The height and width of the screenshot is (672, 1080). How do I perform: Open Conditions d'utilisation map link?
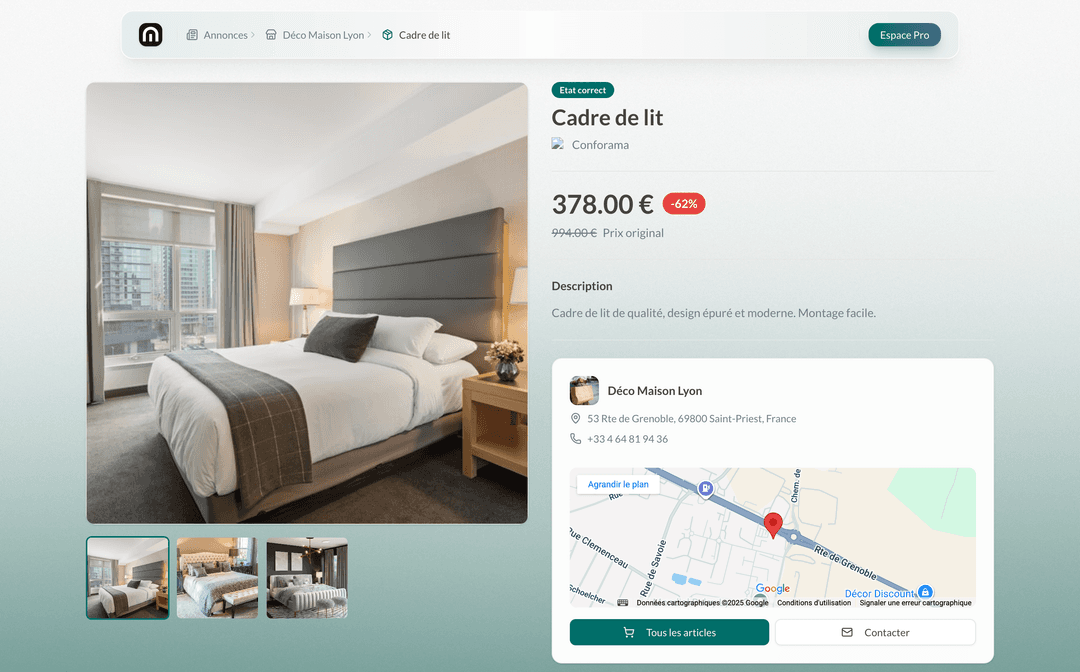[814, 602]
